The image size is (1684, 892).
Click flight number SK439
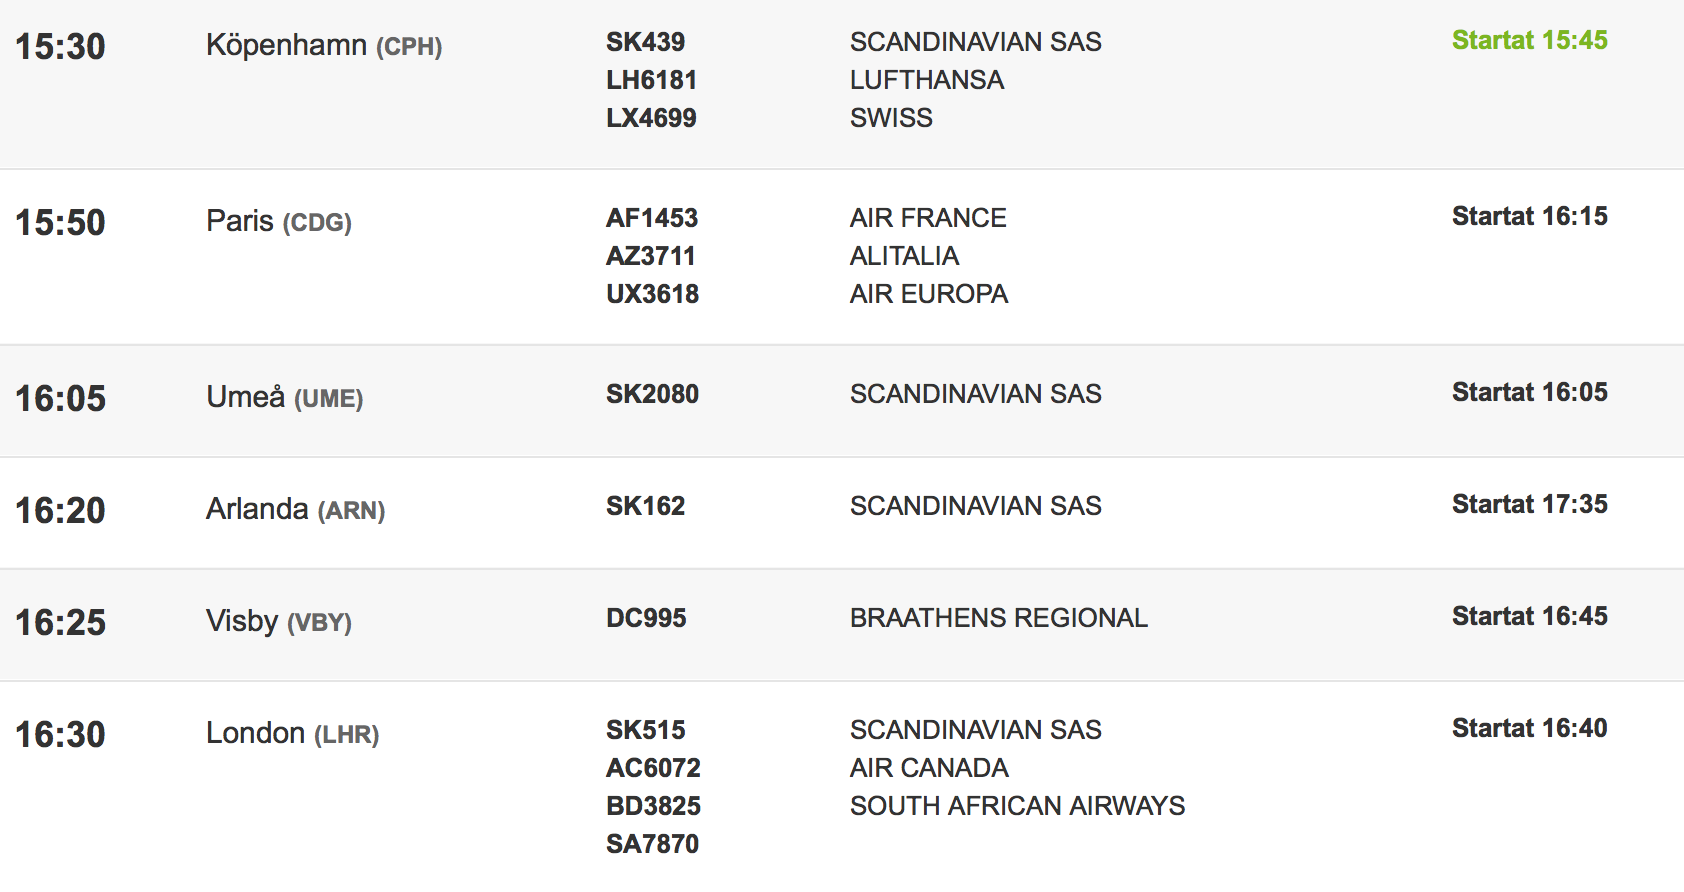pos(645,42)
